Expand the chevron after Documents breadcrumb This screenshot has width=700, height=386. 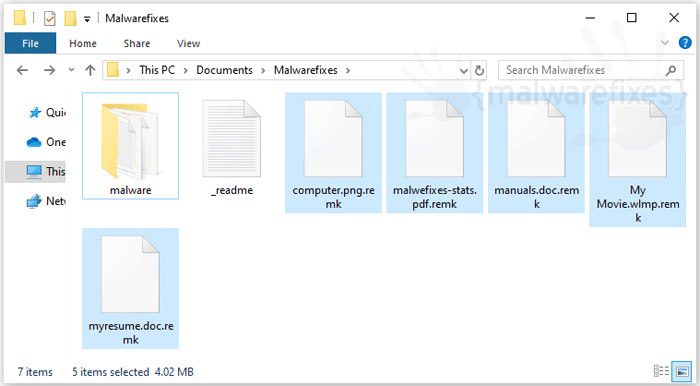[x=263, y=71]
